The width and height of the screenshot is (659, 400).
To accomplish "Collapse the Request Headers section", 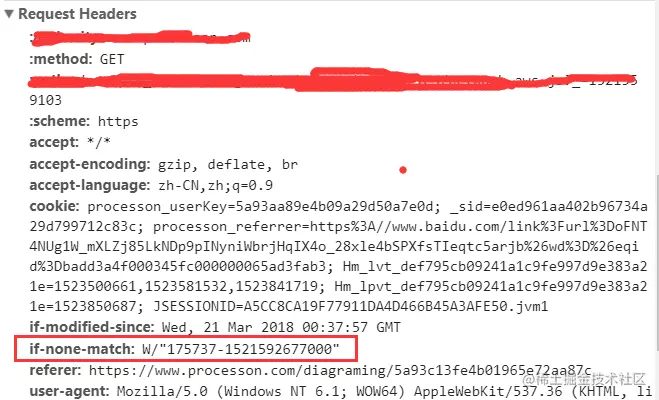I will [9, 14].
